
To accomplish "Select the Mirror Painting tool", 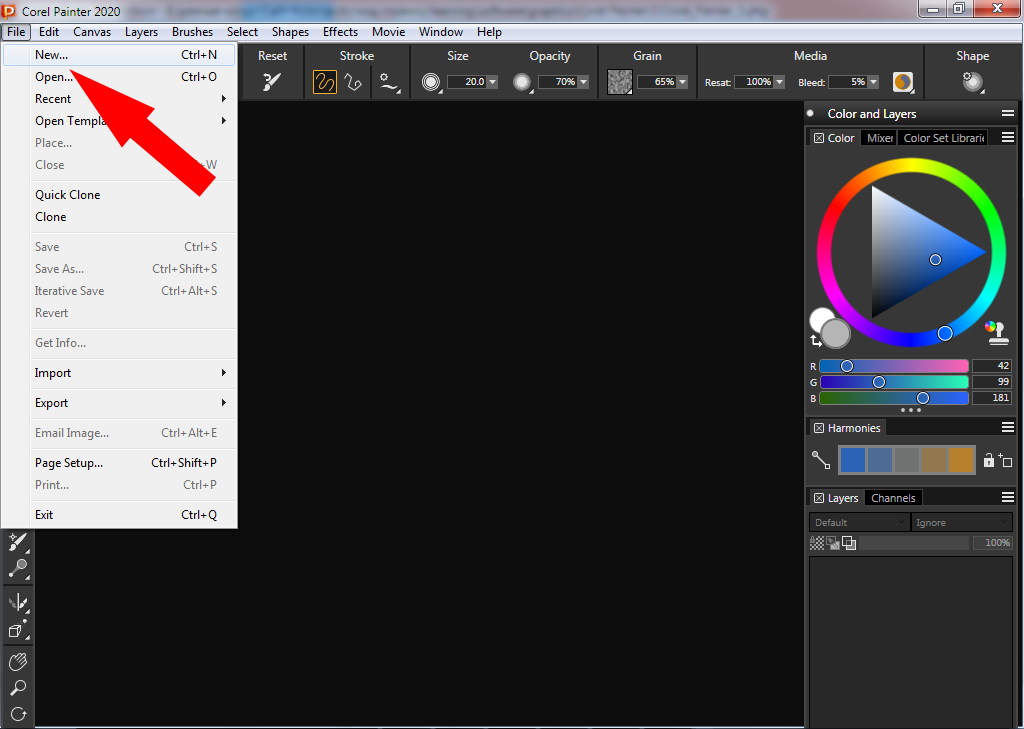I will 17,602.
